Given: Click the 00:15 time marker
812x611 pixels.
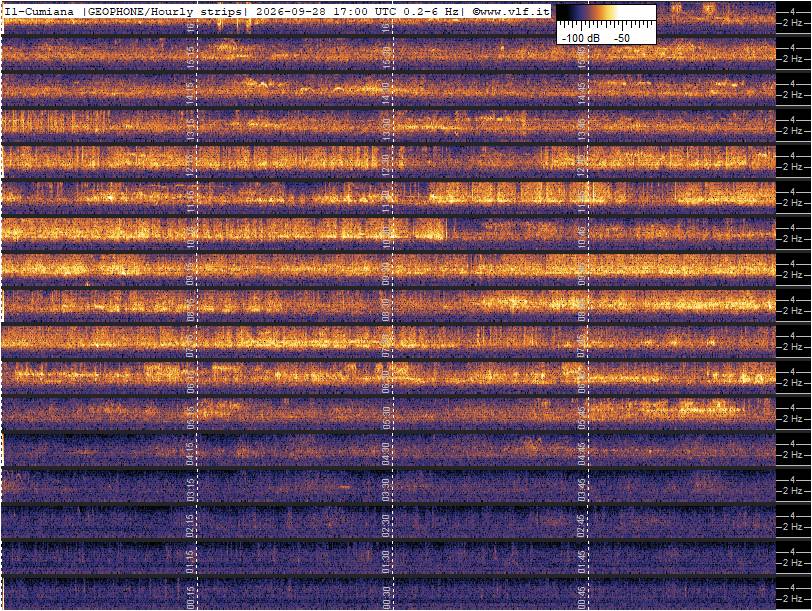Looking at the screenshot, I should tap(191, 598).
